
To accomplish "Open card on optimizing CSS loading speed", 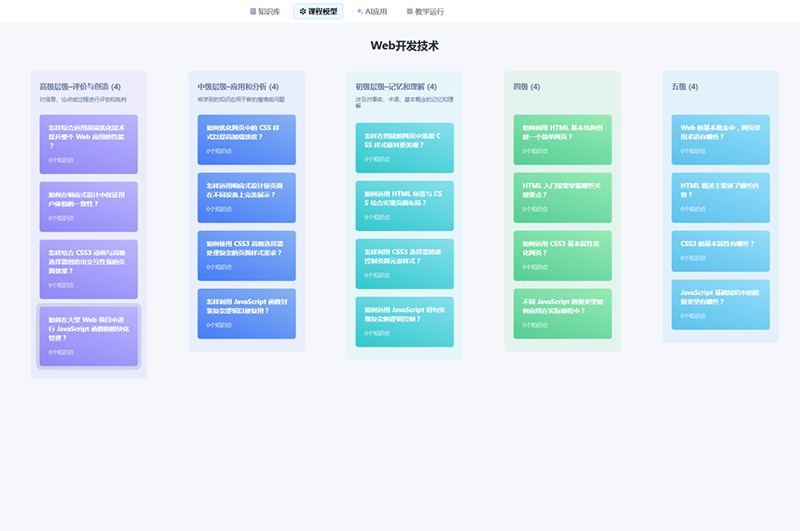I will point(246,139).
